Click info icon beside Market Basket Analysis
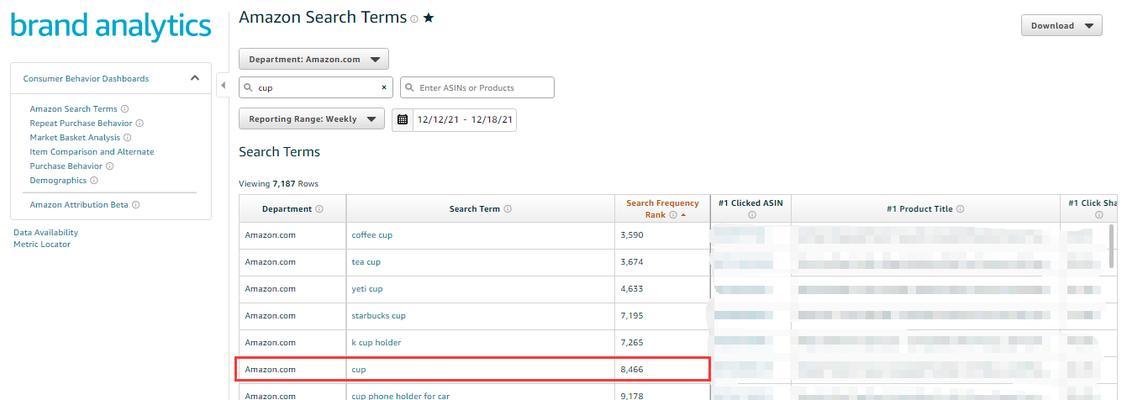Image resolution: width=1127 pixels, height=400 pixels. pos(127,137)
